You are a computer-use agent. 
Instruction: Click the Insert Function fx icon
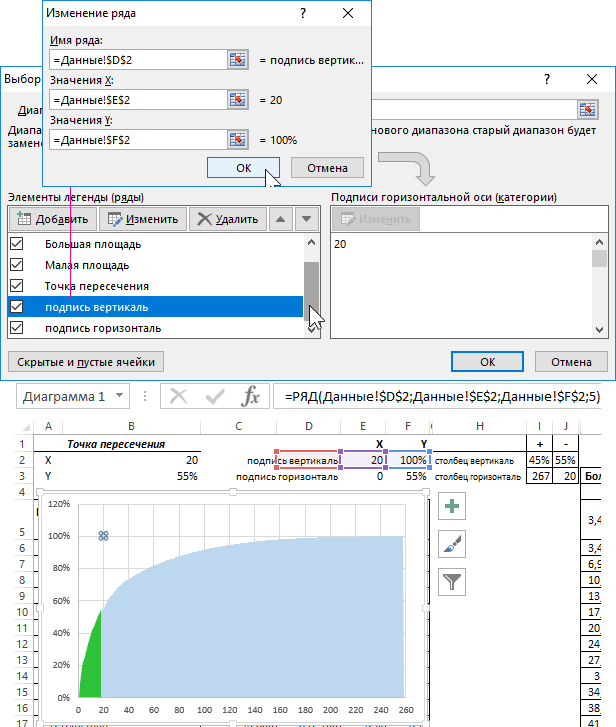[x=252, y=397]
